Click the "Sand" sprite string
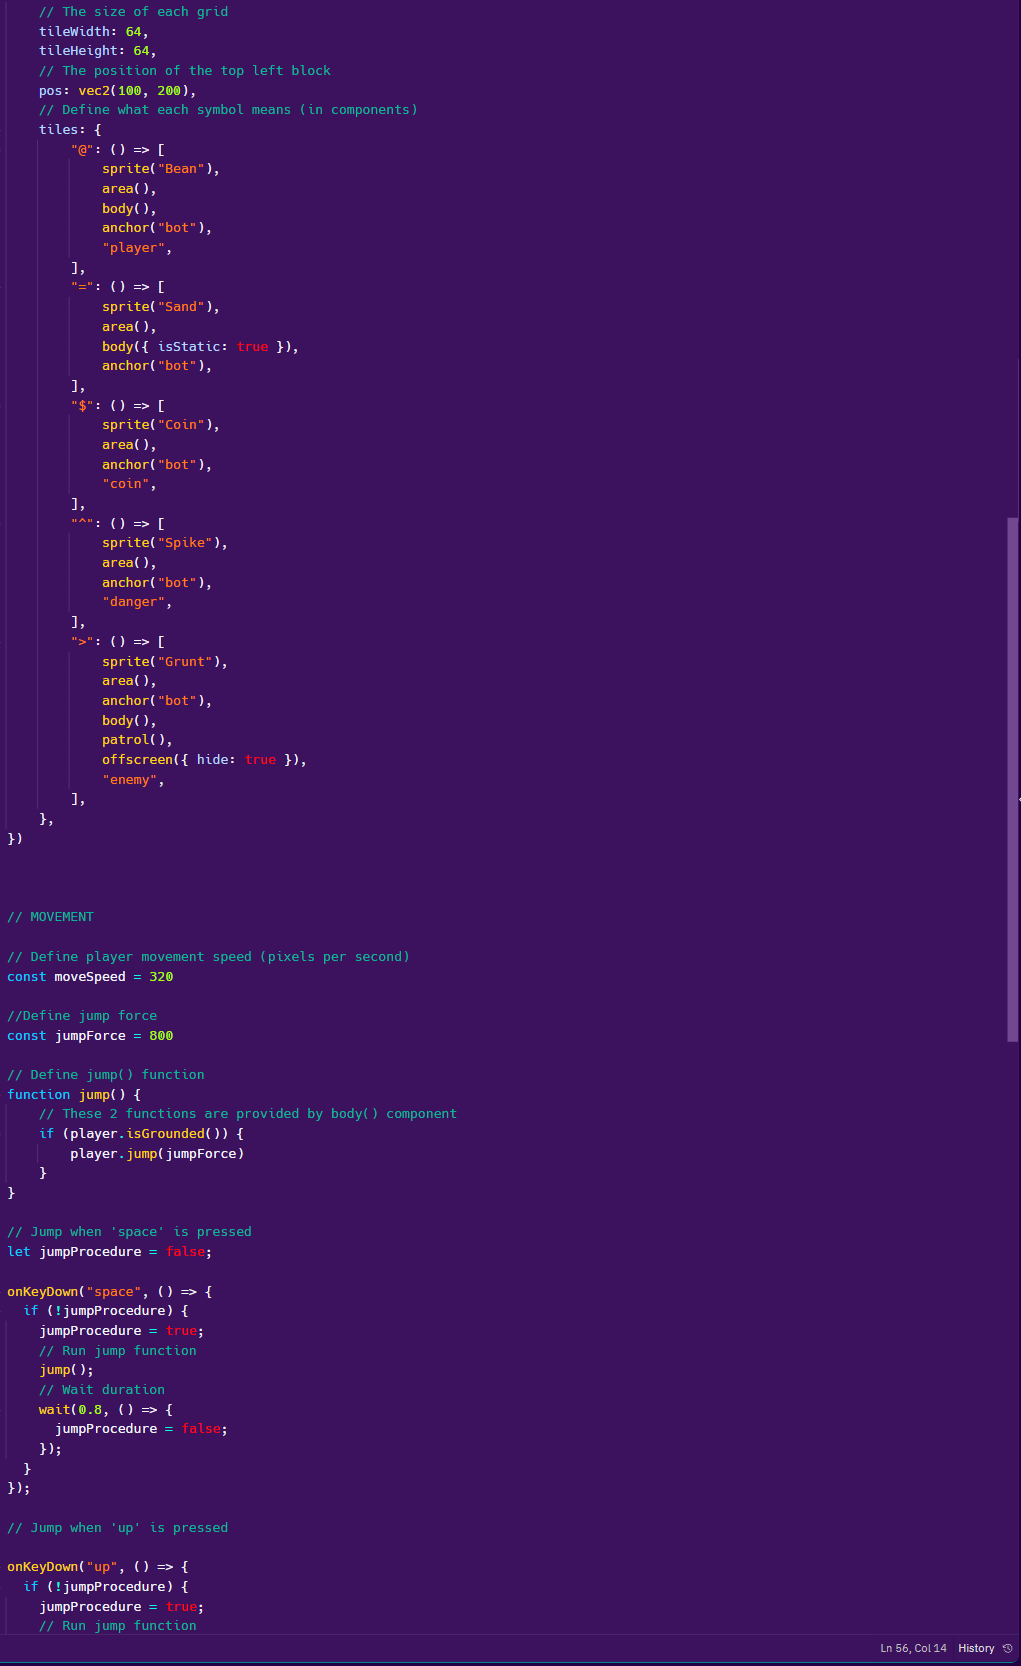 point(180,307)
